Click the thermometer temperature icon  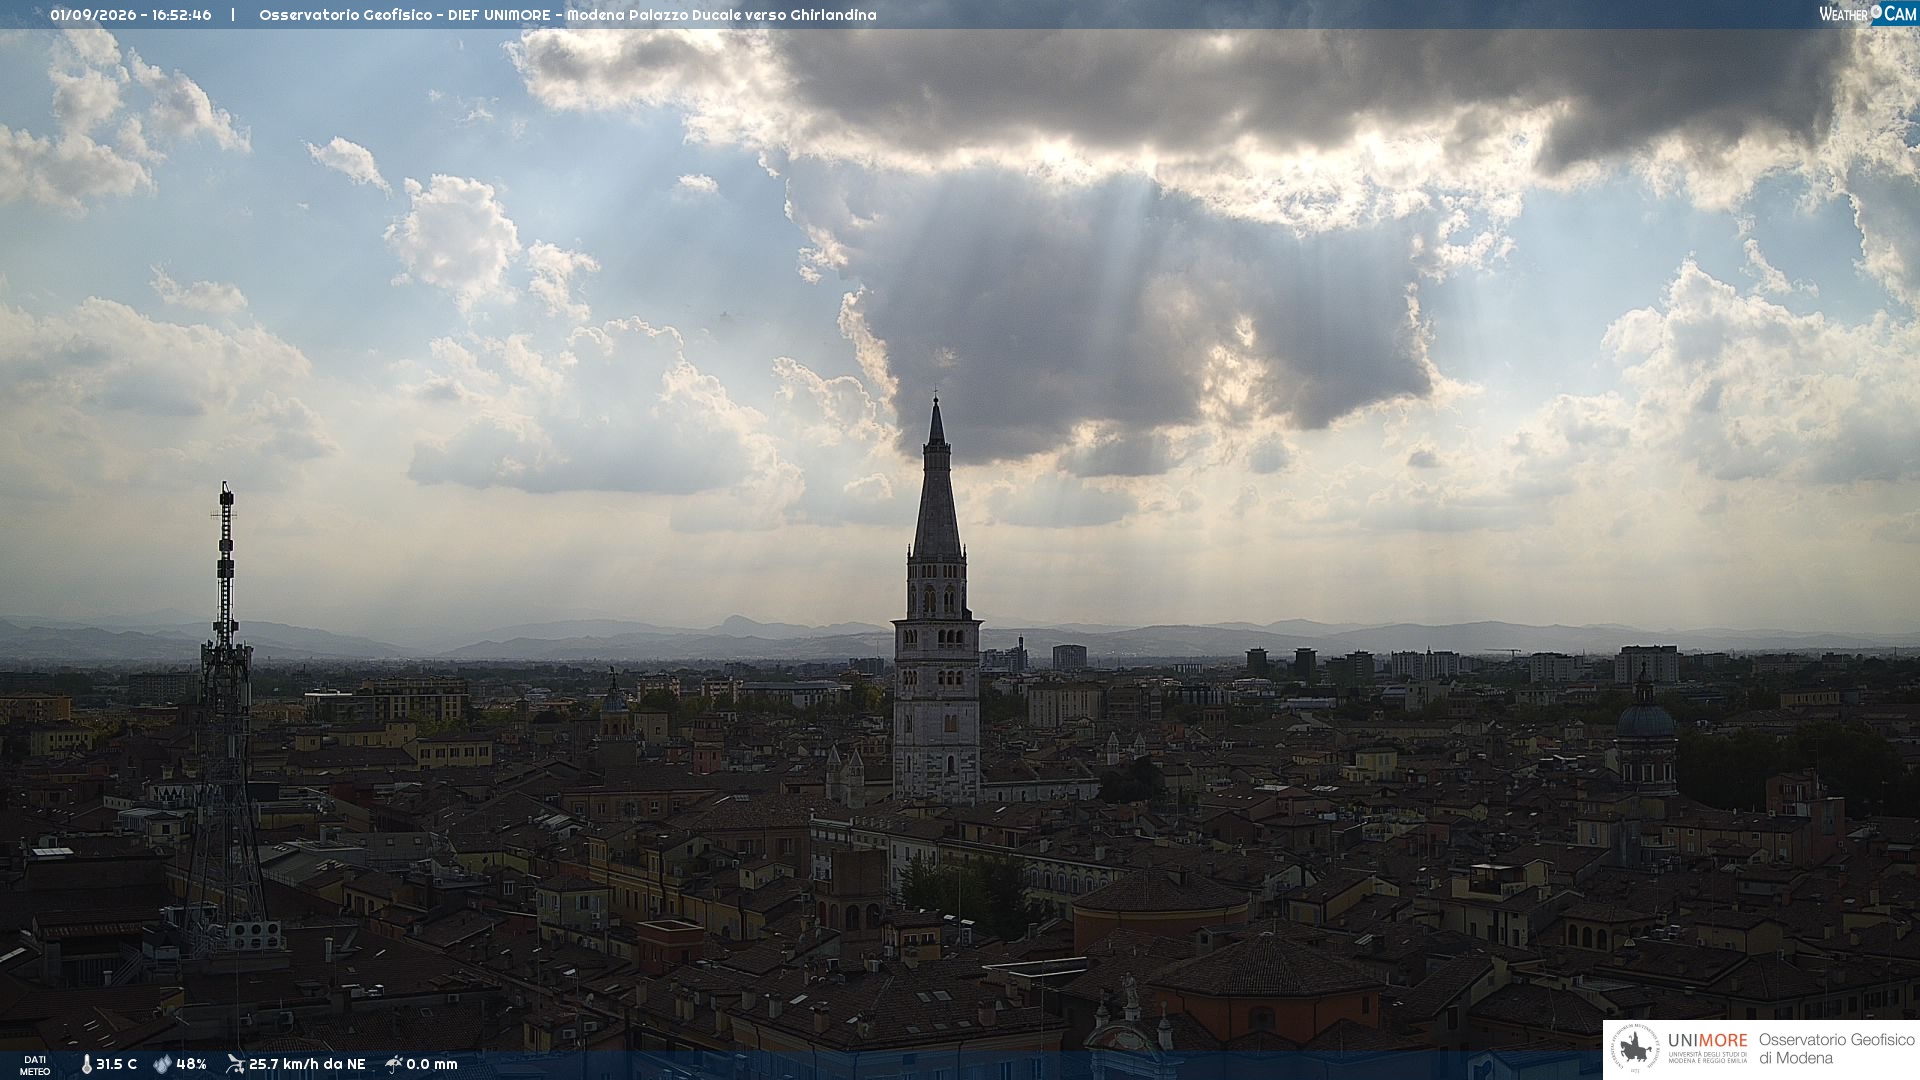coord(87,1065)
